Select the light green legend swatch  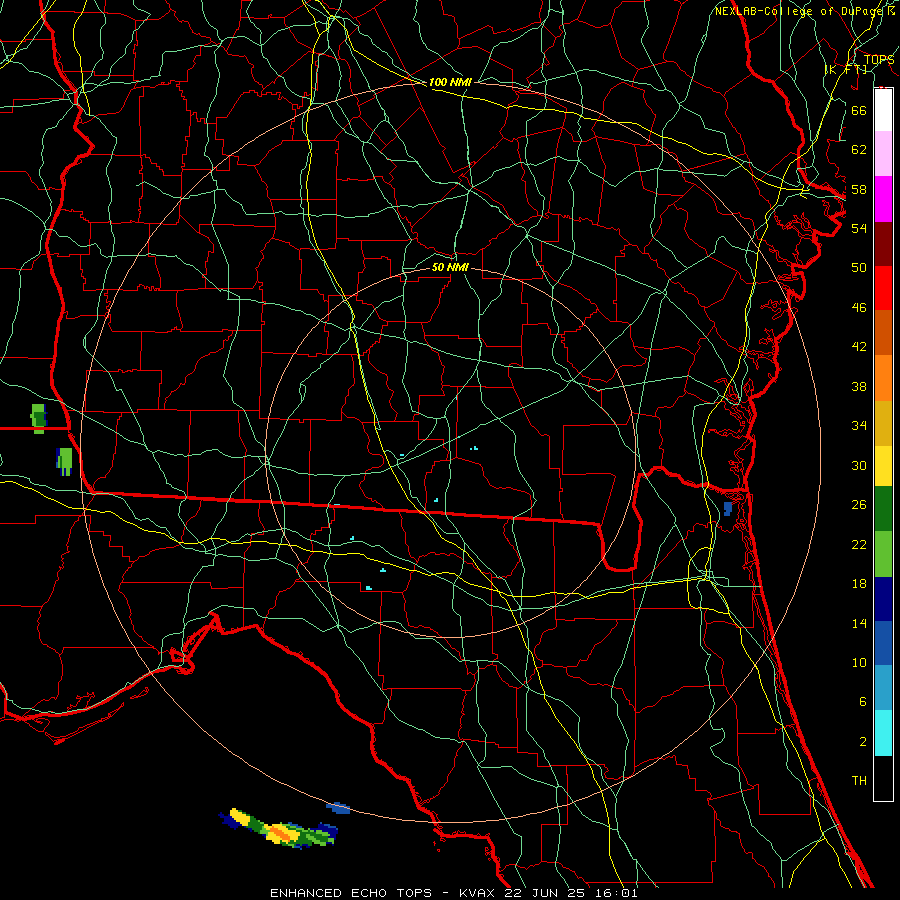click(883, 554)
